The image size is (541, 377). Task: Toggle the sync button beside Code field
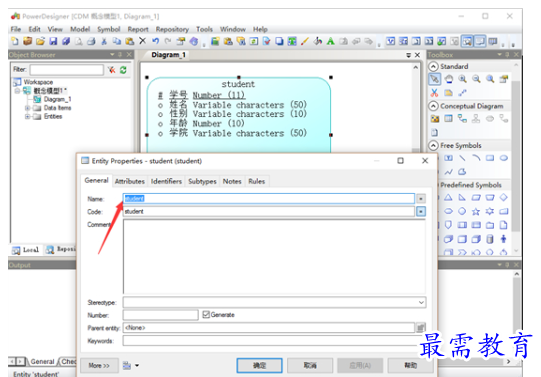pyautogui.click(x=421, y=211)
